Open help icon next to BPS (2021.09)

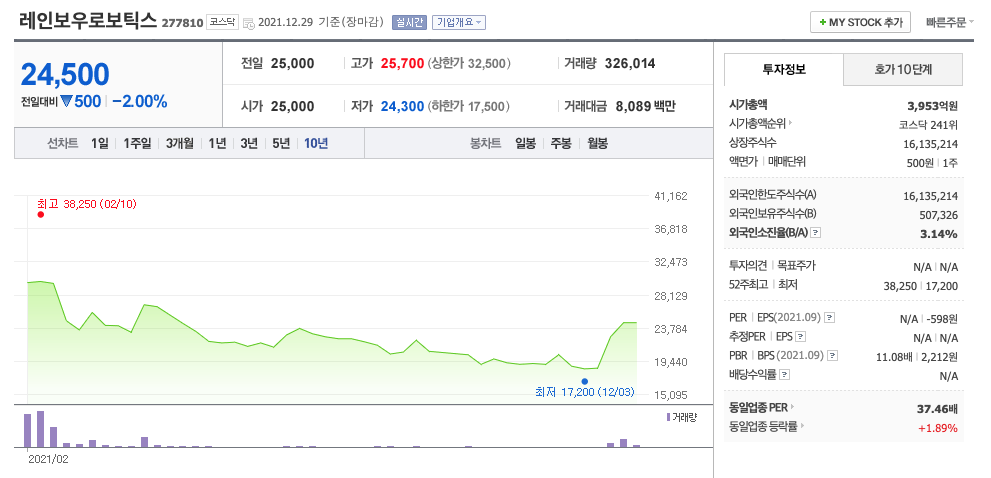click(833, 356)
